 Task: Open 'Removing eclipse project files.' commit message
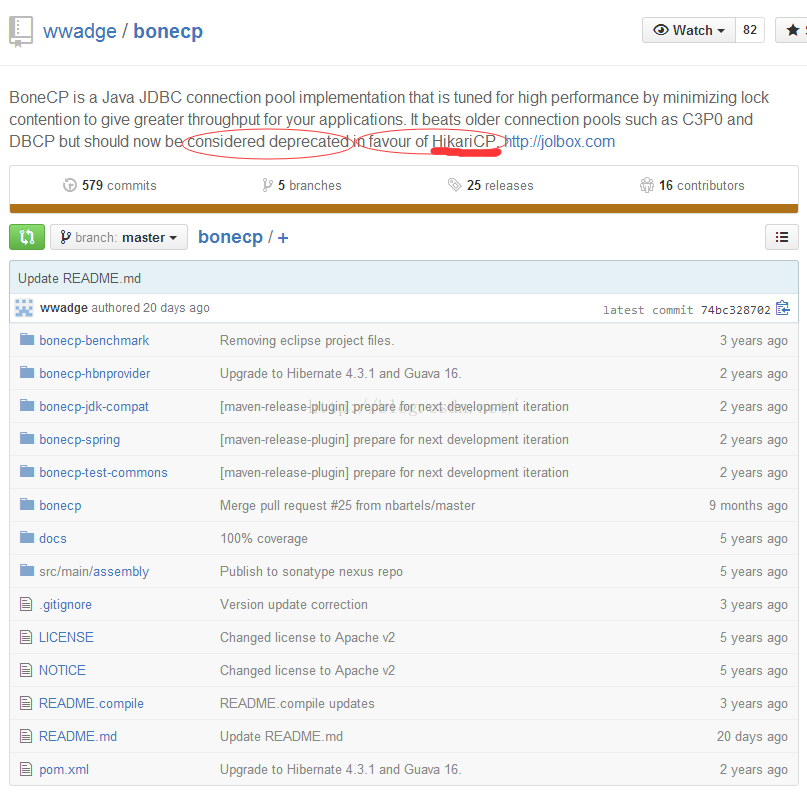click(307, 341)
